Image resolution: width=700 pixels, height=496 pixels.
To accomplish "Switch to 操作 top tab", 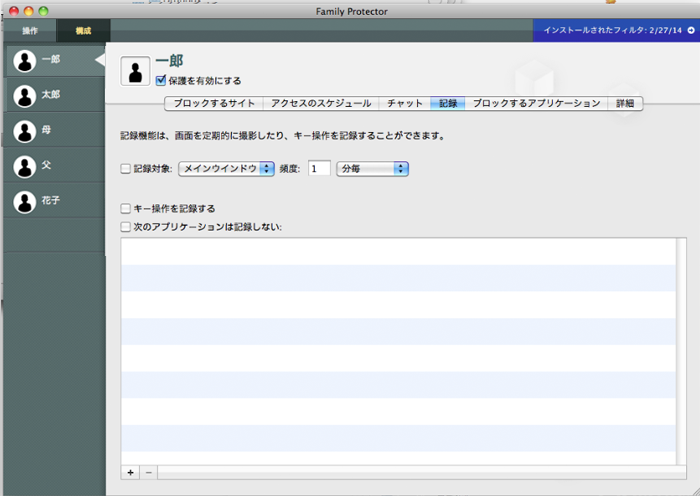I will tap(30, 30).
